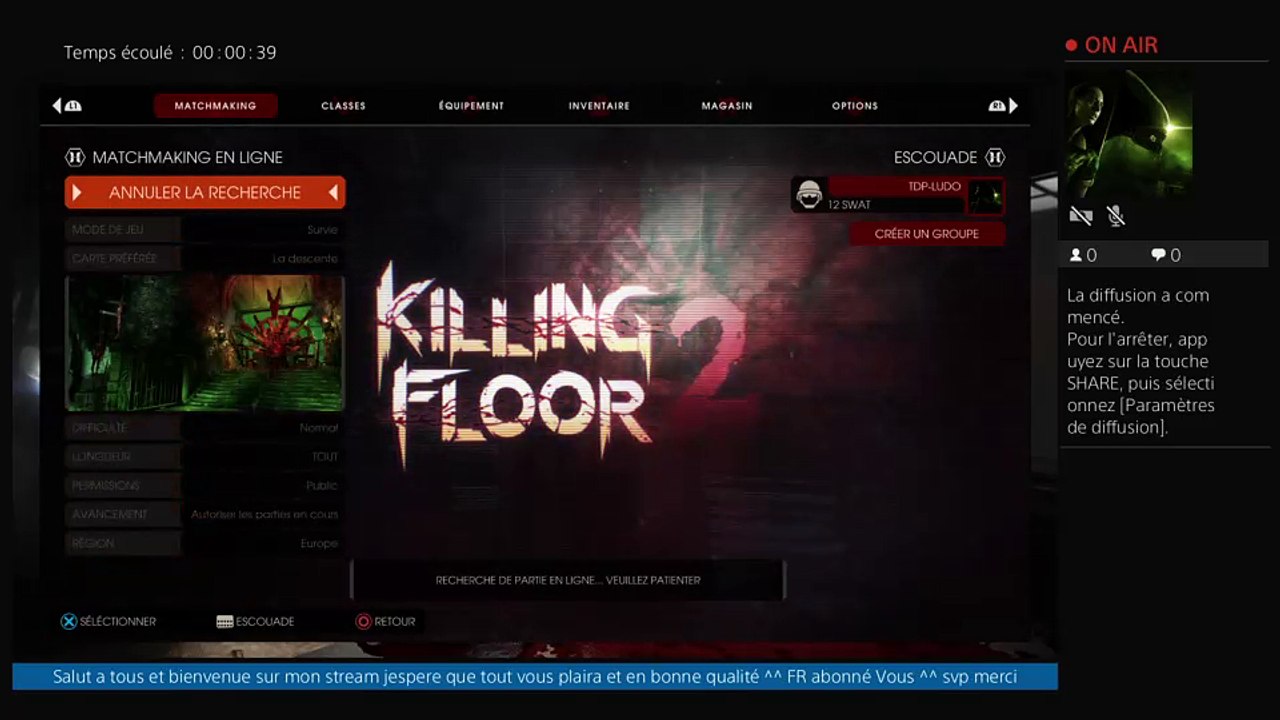Click Créer un groupe button
Image resolution: width=1280 pixels, height=720 pixels.
927,233
